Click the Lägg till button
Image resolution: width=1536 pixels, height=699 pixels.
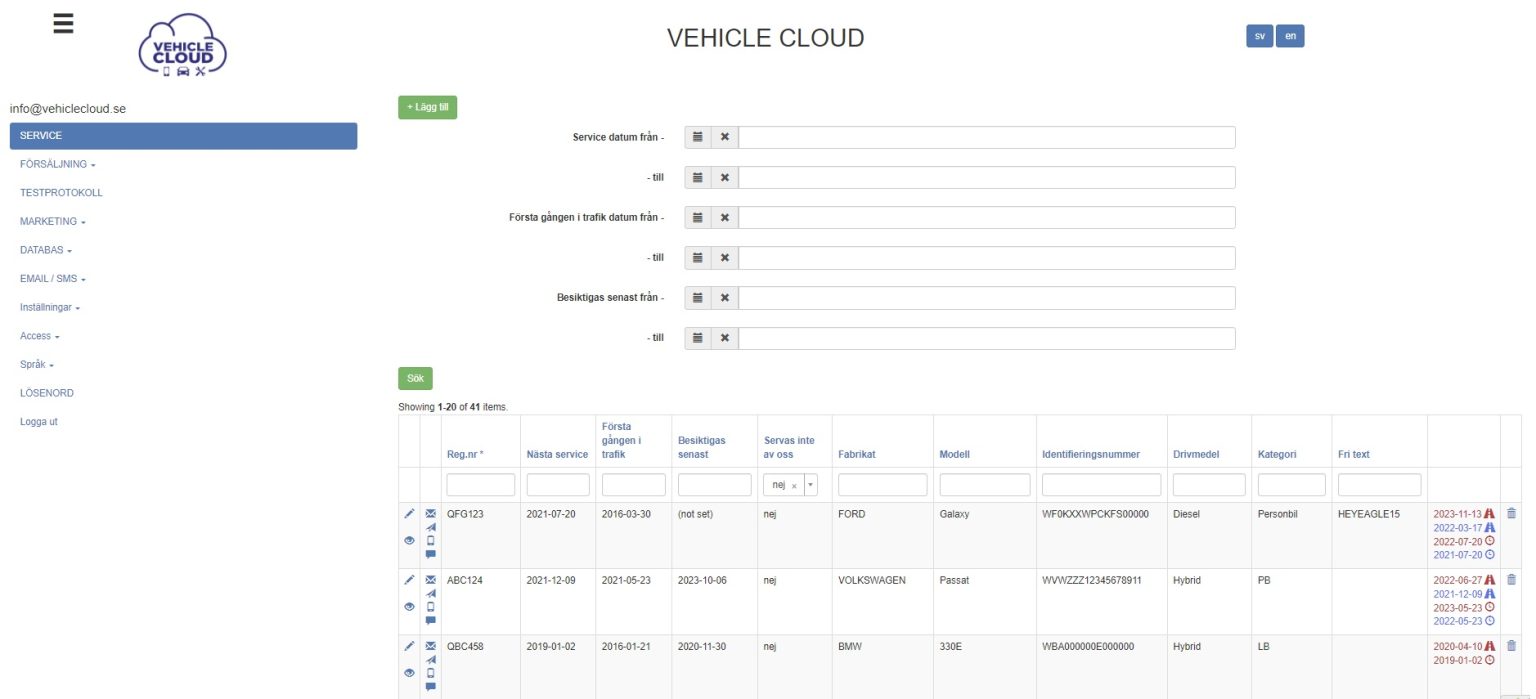coord(427,107)
